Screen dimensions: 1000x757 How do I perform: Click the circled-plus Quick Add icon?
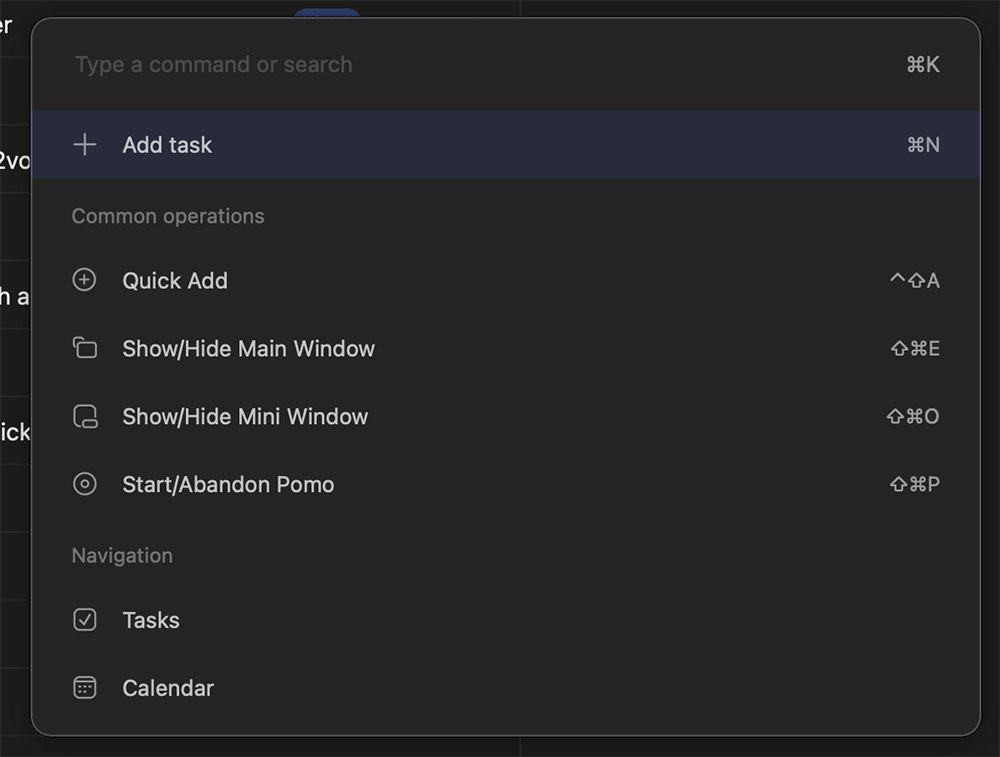click(x=85, y=280)
